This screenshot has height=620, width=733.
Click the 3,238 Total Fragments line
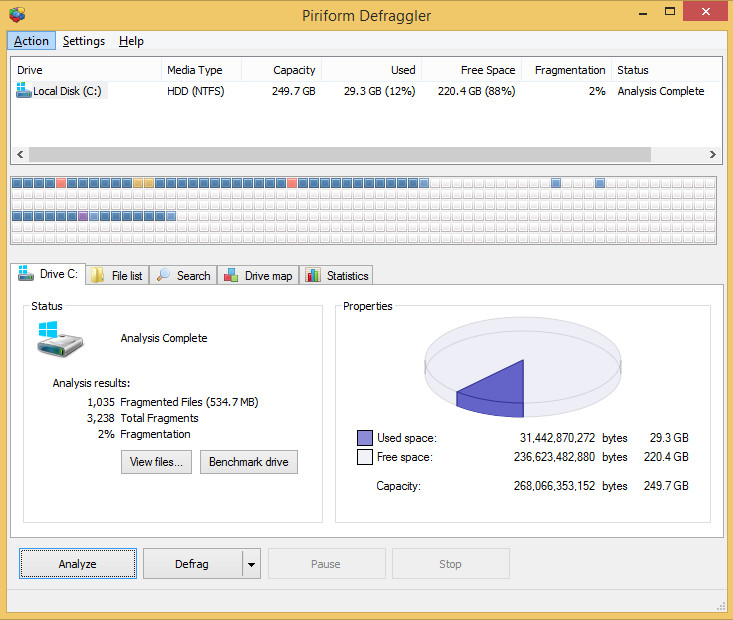pos(143,418)
